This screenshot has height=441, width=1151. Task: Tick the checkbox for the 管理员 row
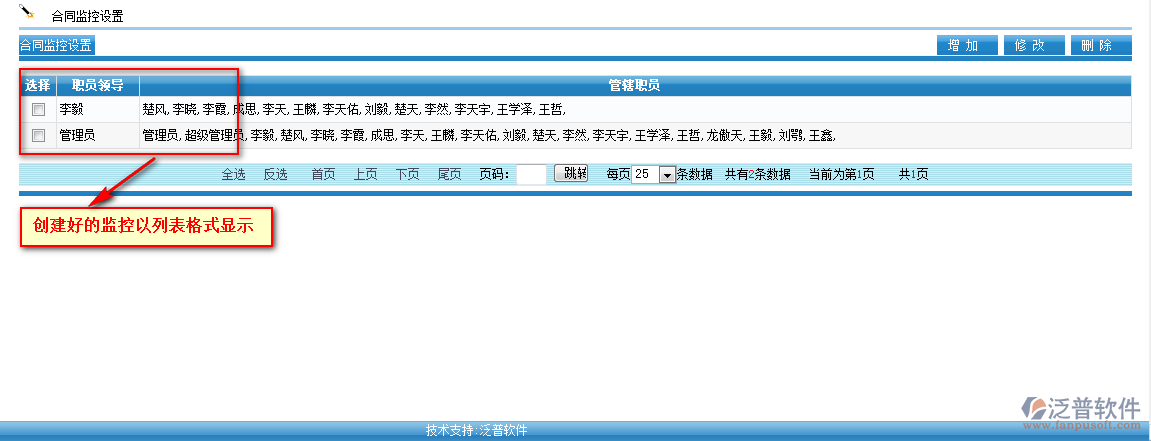point(38,136)
